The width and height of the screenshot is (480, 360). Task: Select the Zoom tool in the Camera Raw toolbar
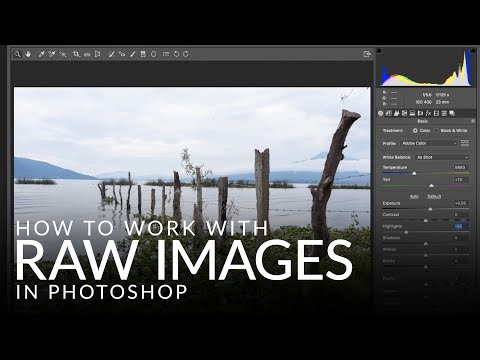17,54
